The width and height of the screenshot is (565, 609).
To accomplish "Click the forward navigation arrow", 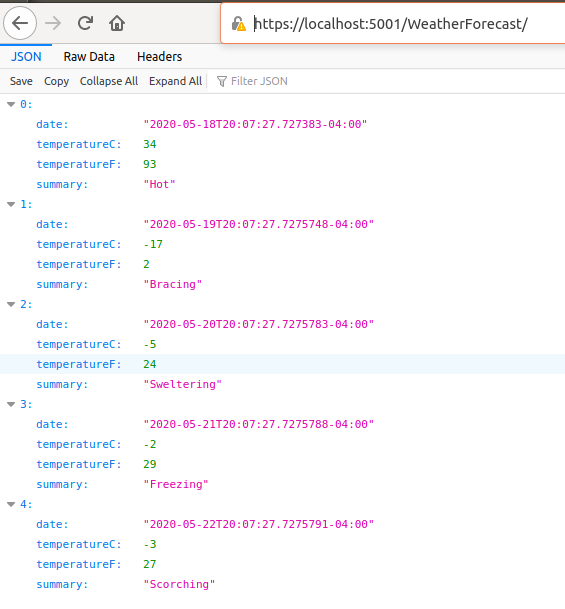I will [53, 23].
